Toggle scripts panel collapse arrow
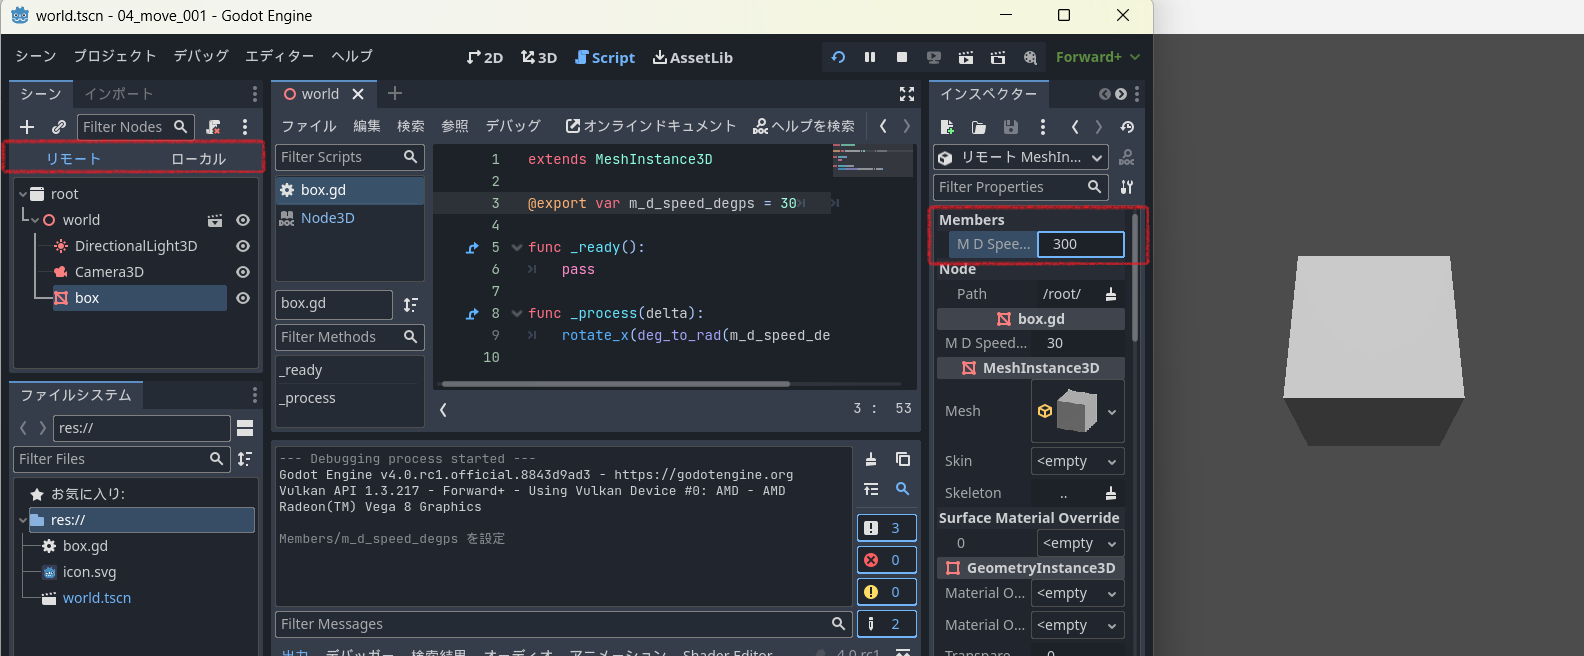 443,409
